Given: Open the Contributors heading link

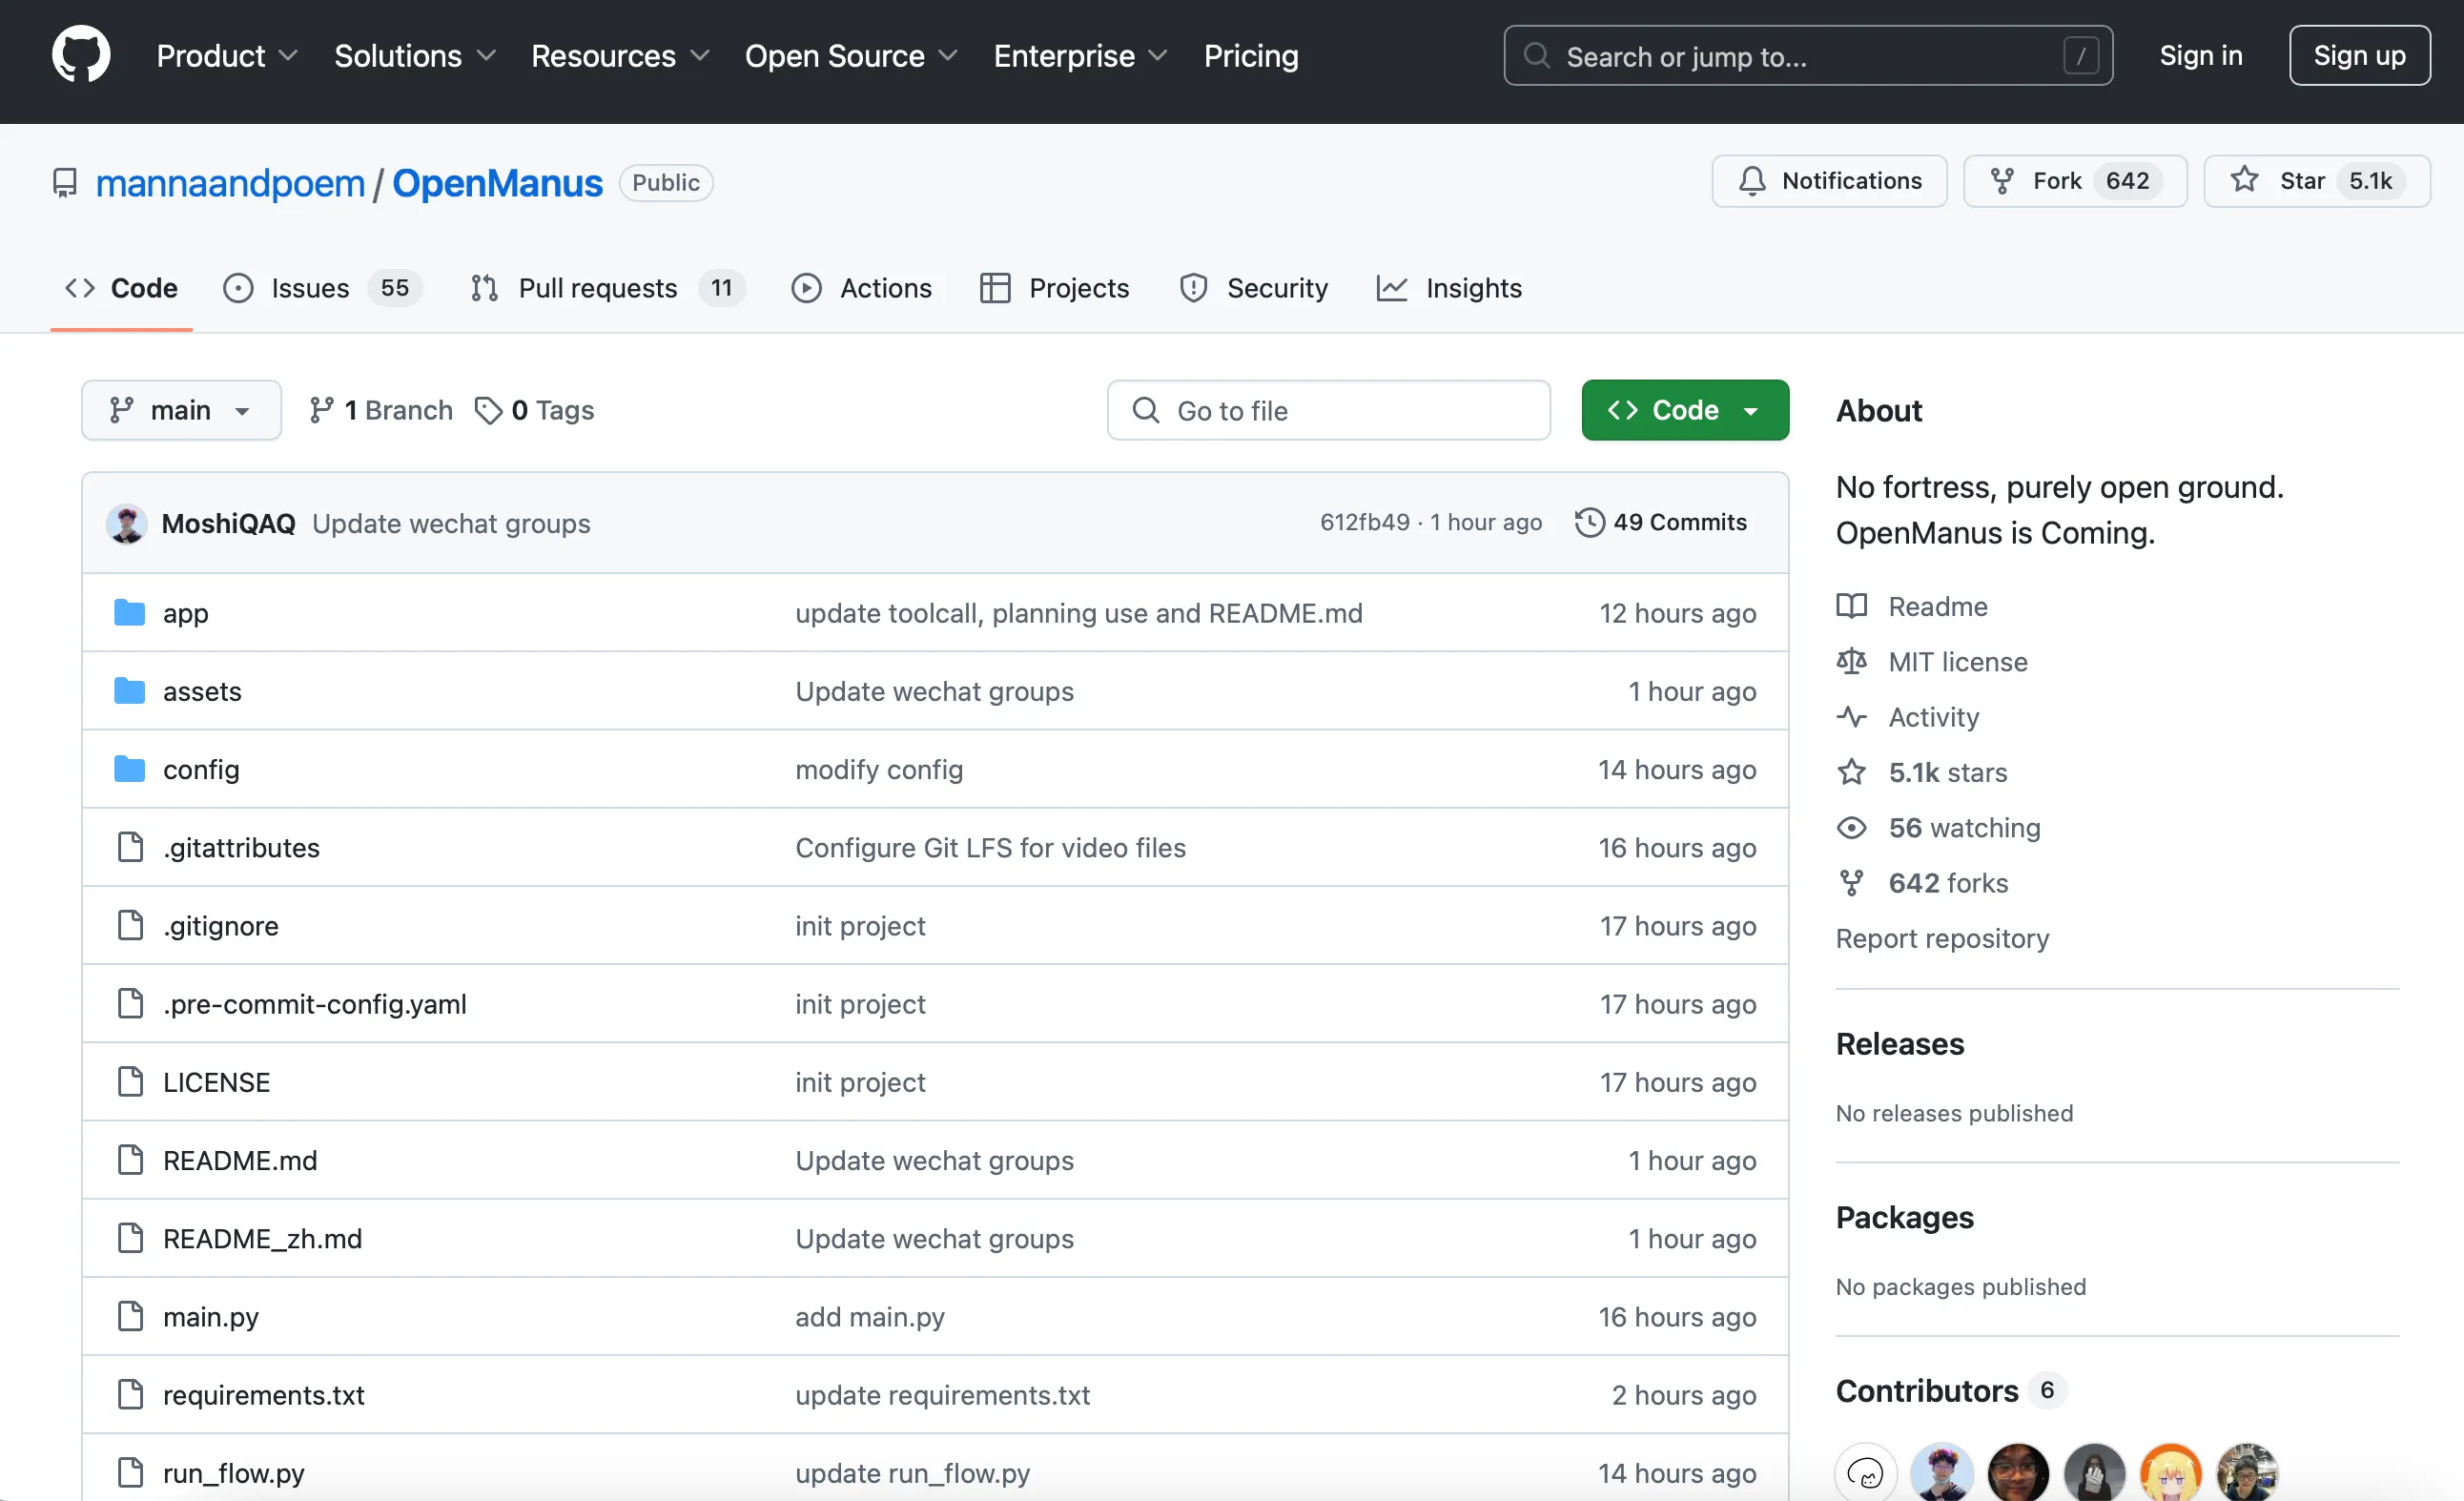Looking at the screenshot, I should tap(1927, 1390).
